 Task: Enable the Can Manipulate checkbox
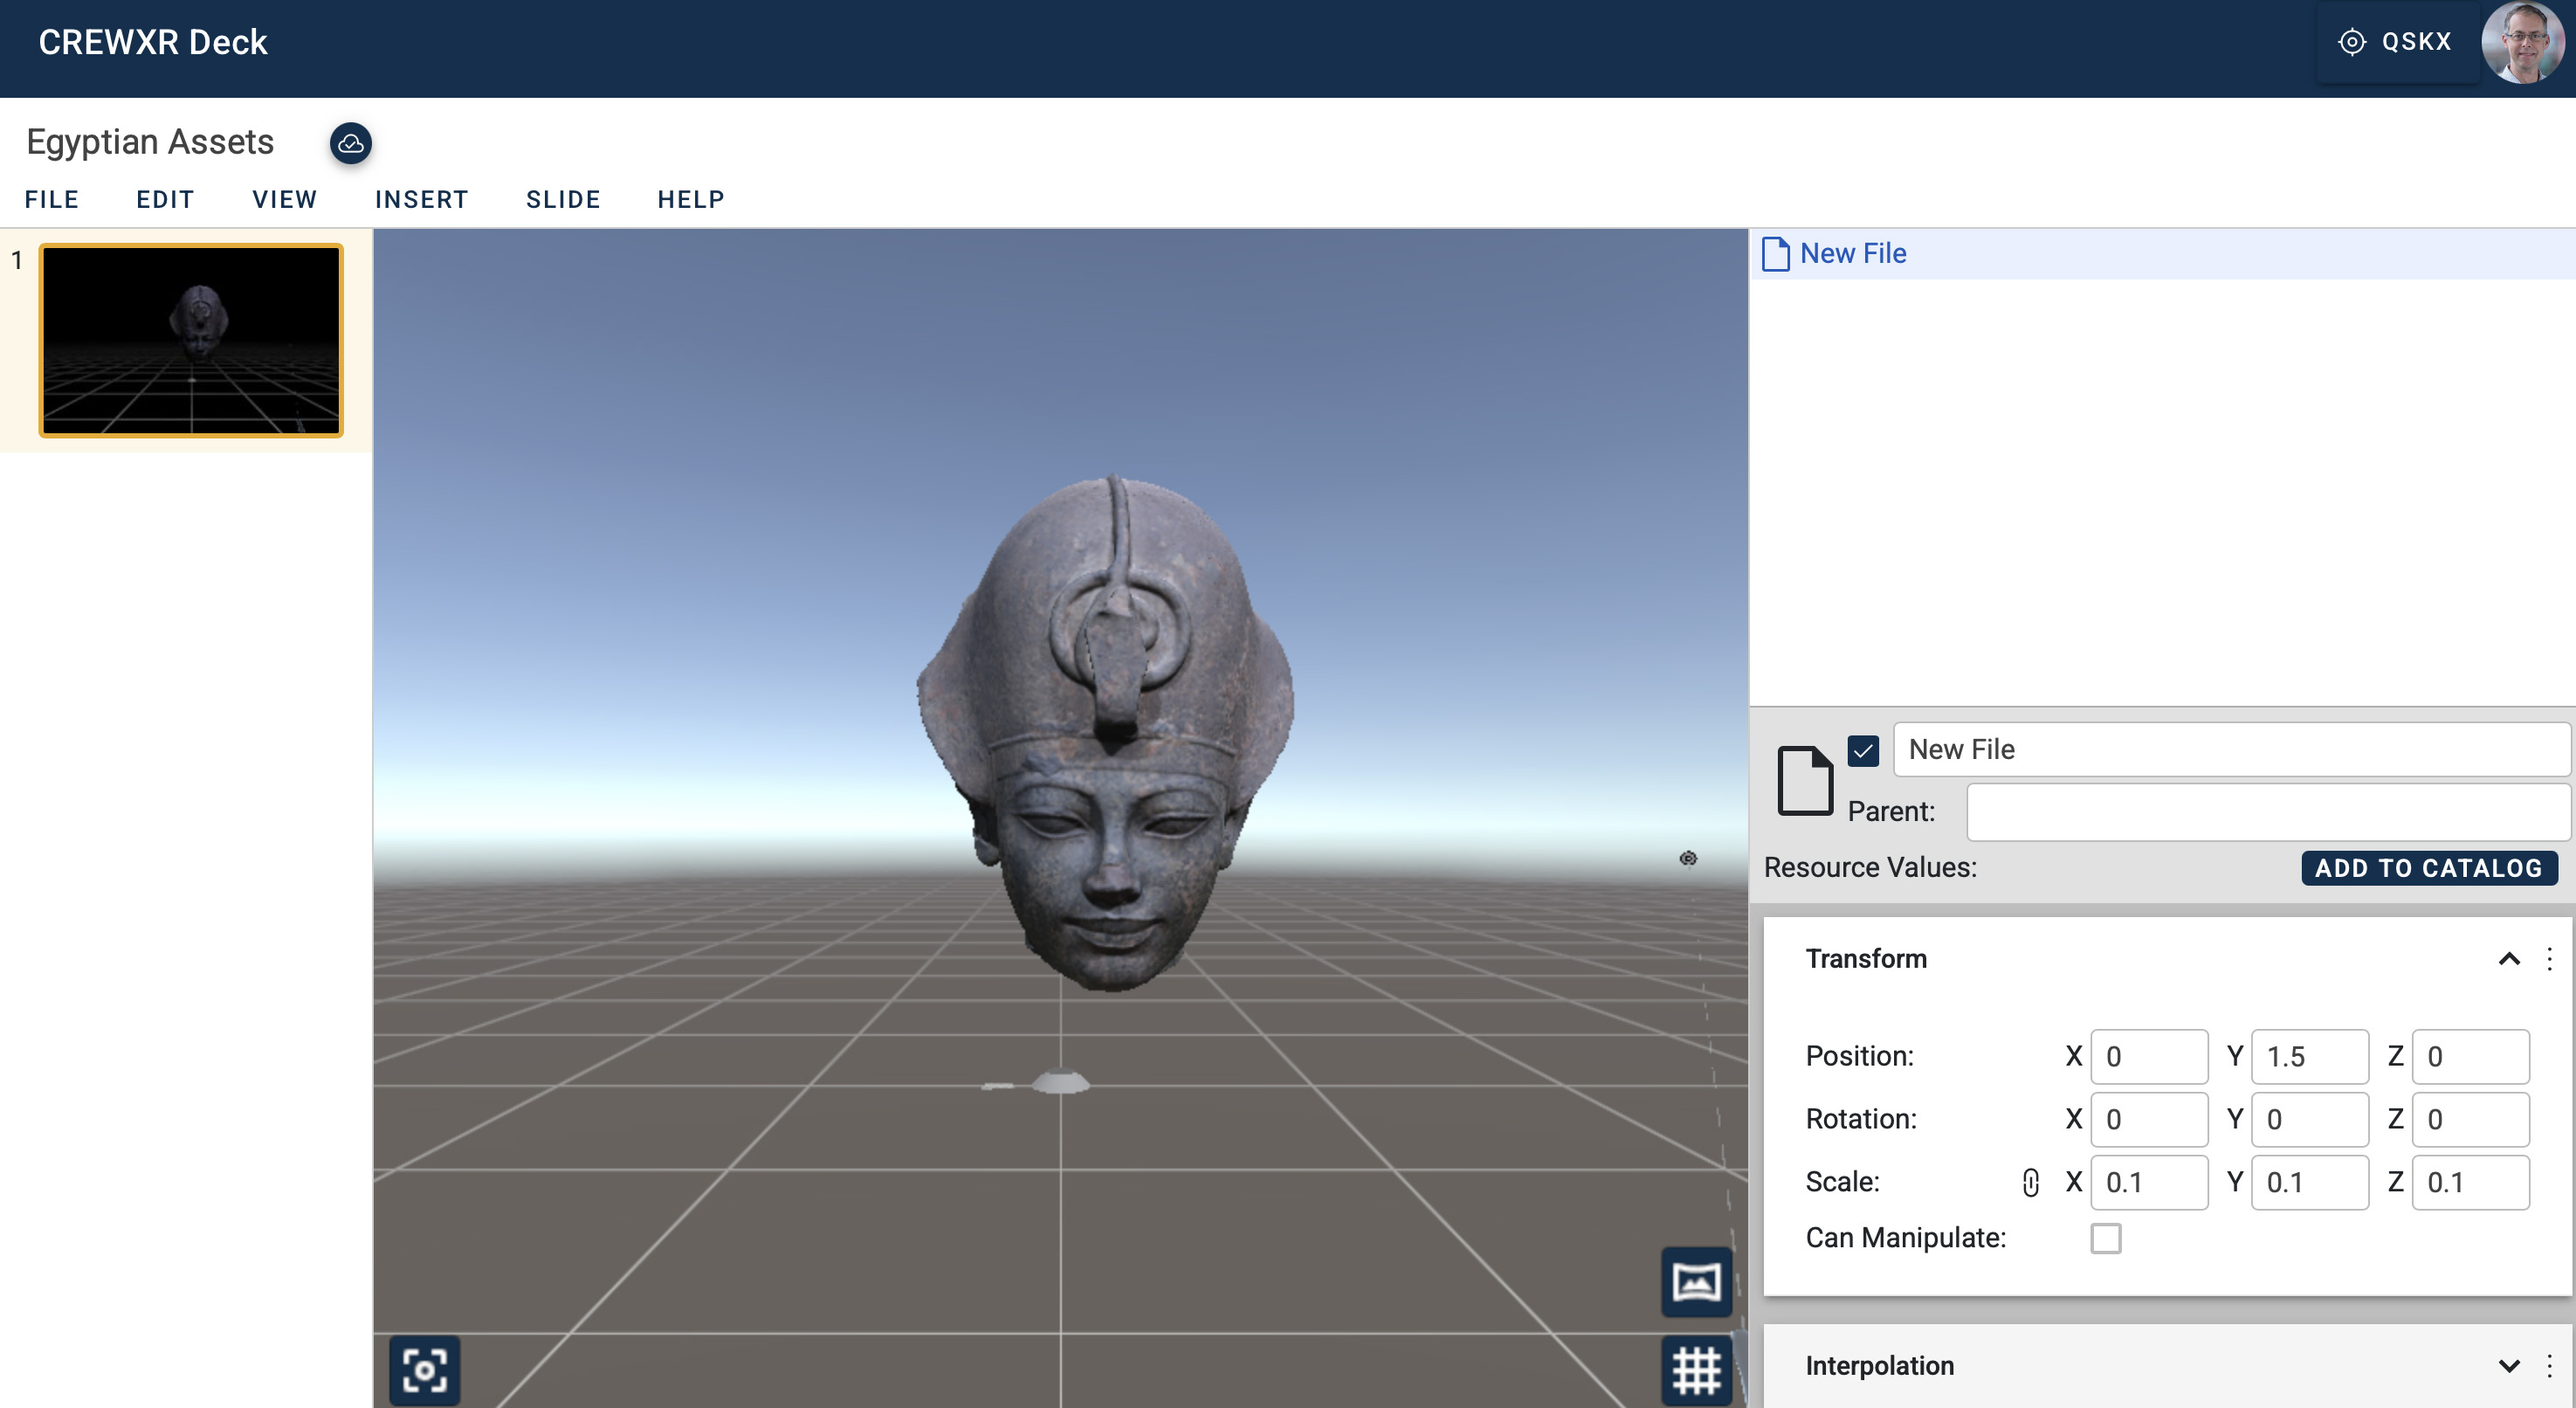click(2105, 1238)
